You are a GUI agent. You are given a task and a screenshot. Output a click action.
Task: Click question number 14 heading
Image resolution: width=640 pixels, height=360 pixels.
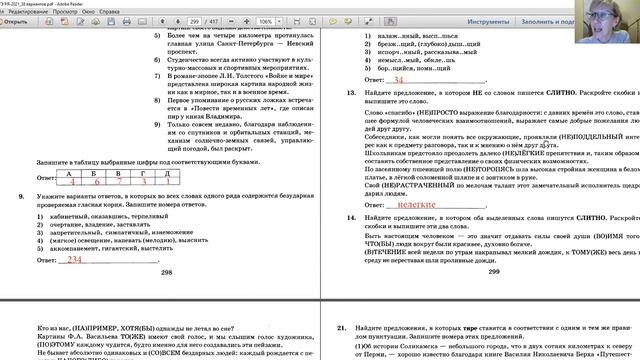click(x=351, y=218)
